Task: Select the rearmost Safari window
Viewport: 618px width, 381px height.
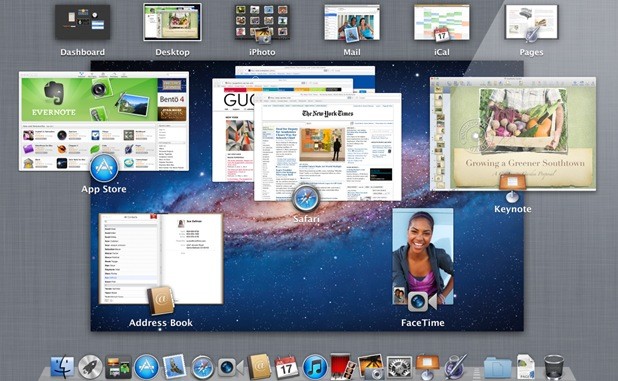Action: coord(305,71)
